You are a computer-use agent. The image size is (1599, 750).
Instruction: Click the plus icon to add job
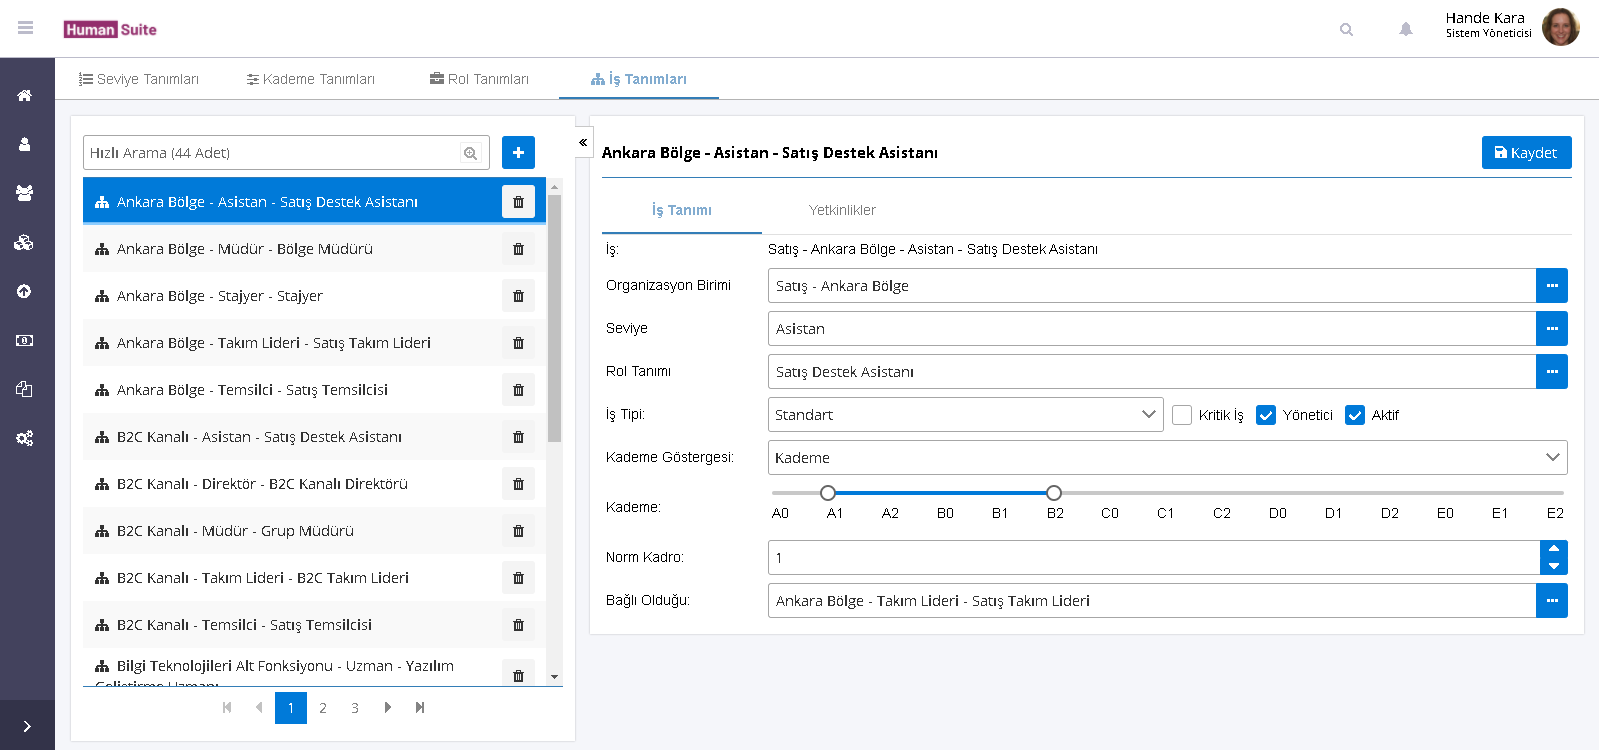click(518, 153)
